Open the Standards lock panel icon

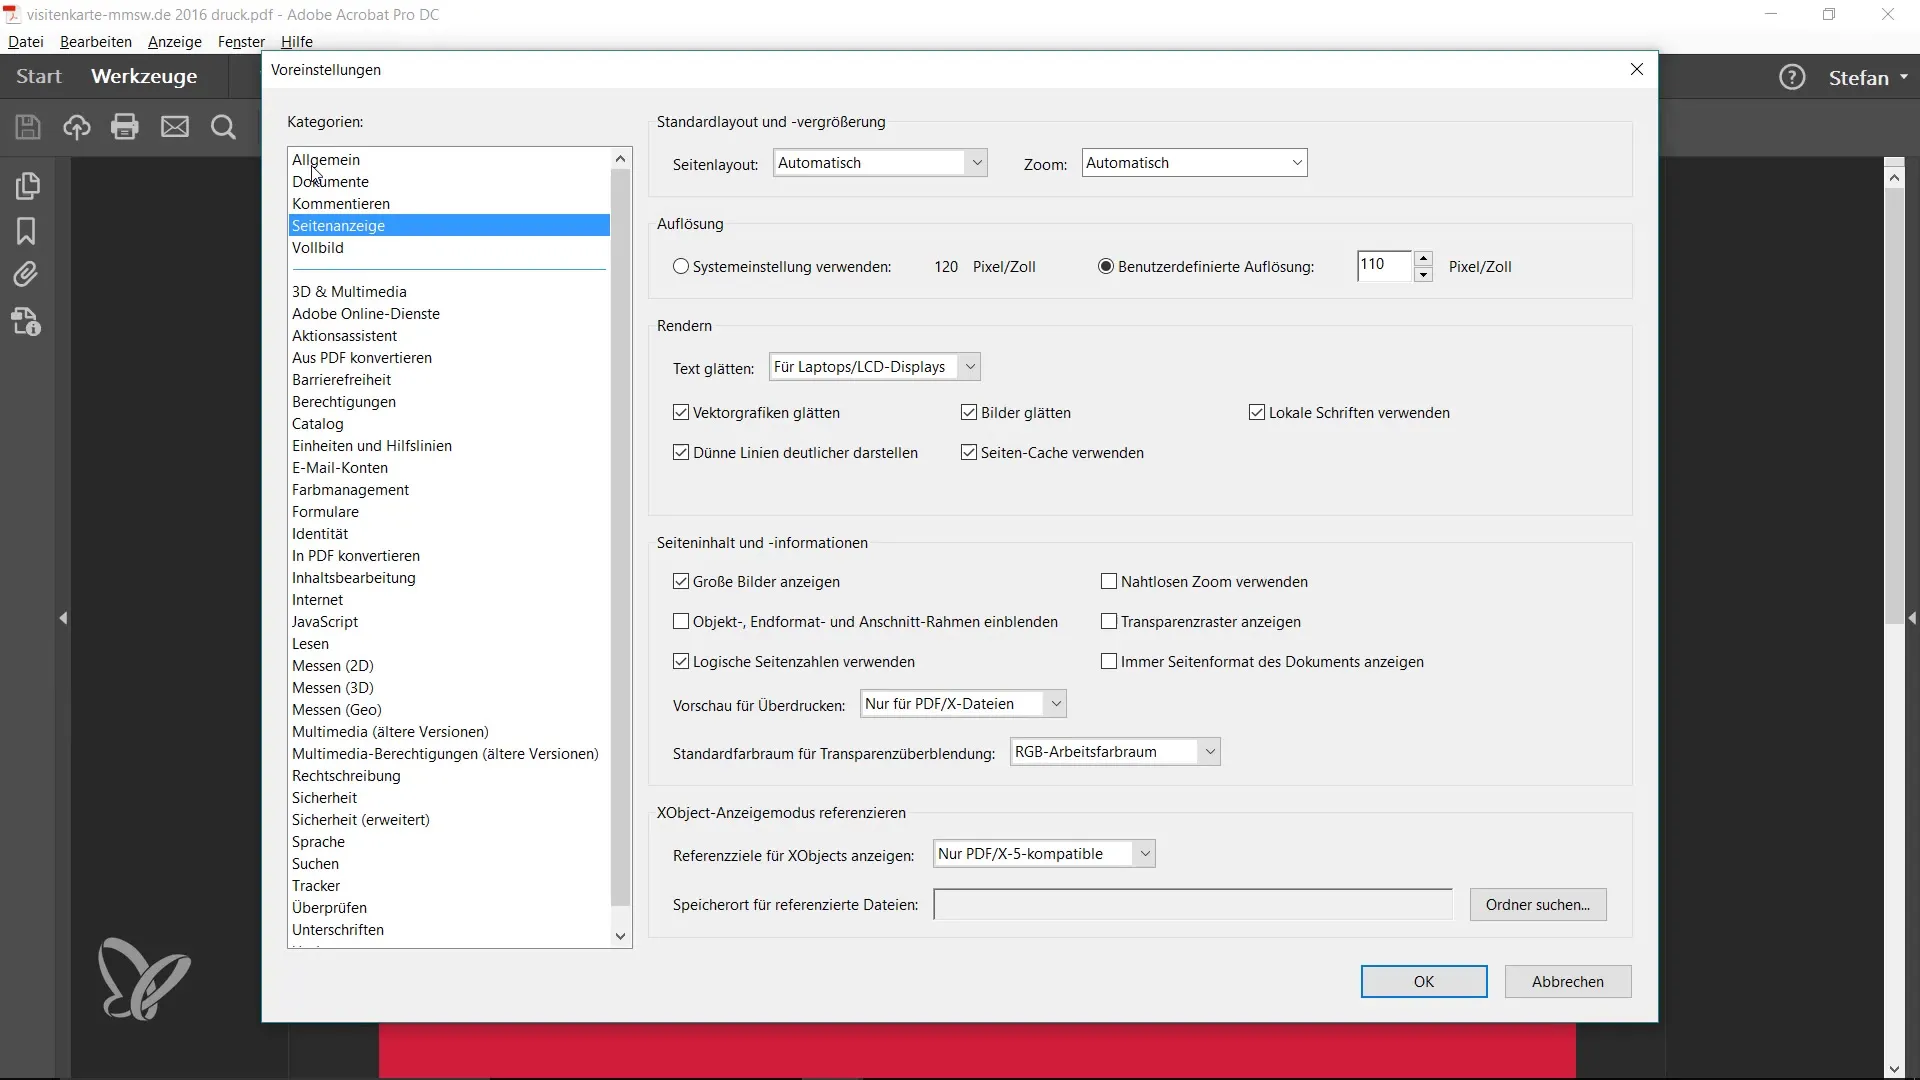click(x=27, y=322)
